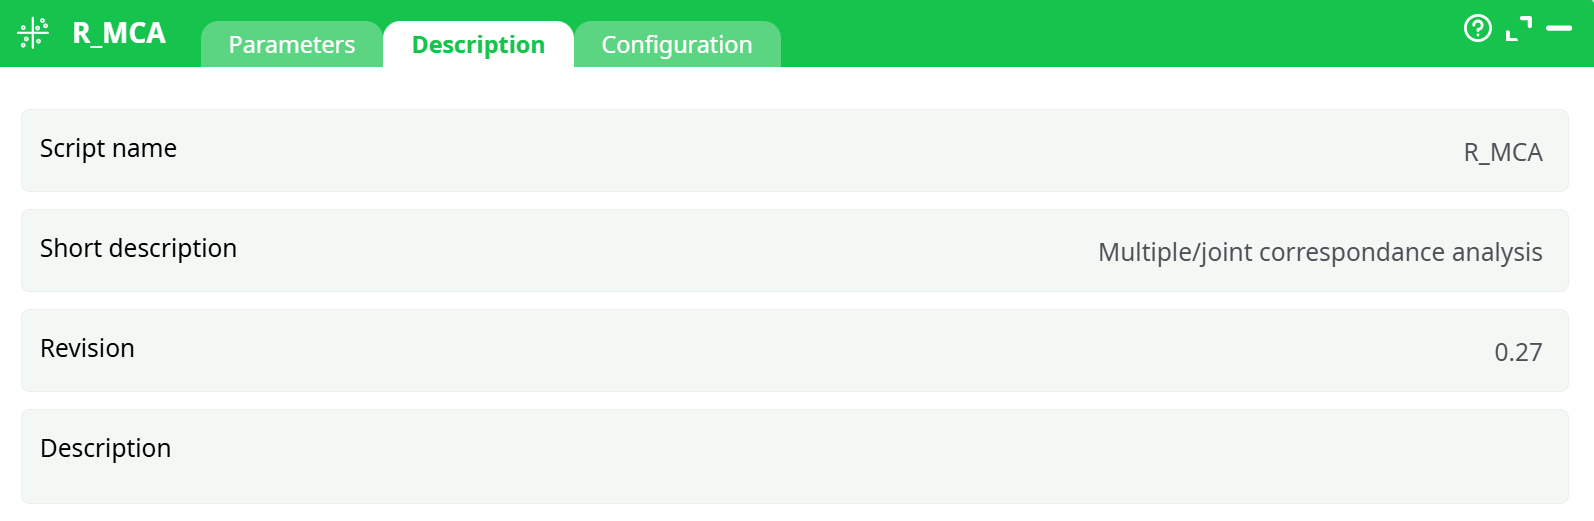Open help via question mark icon

point(1477,28)
